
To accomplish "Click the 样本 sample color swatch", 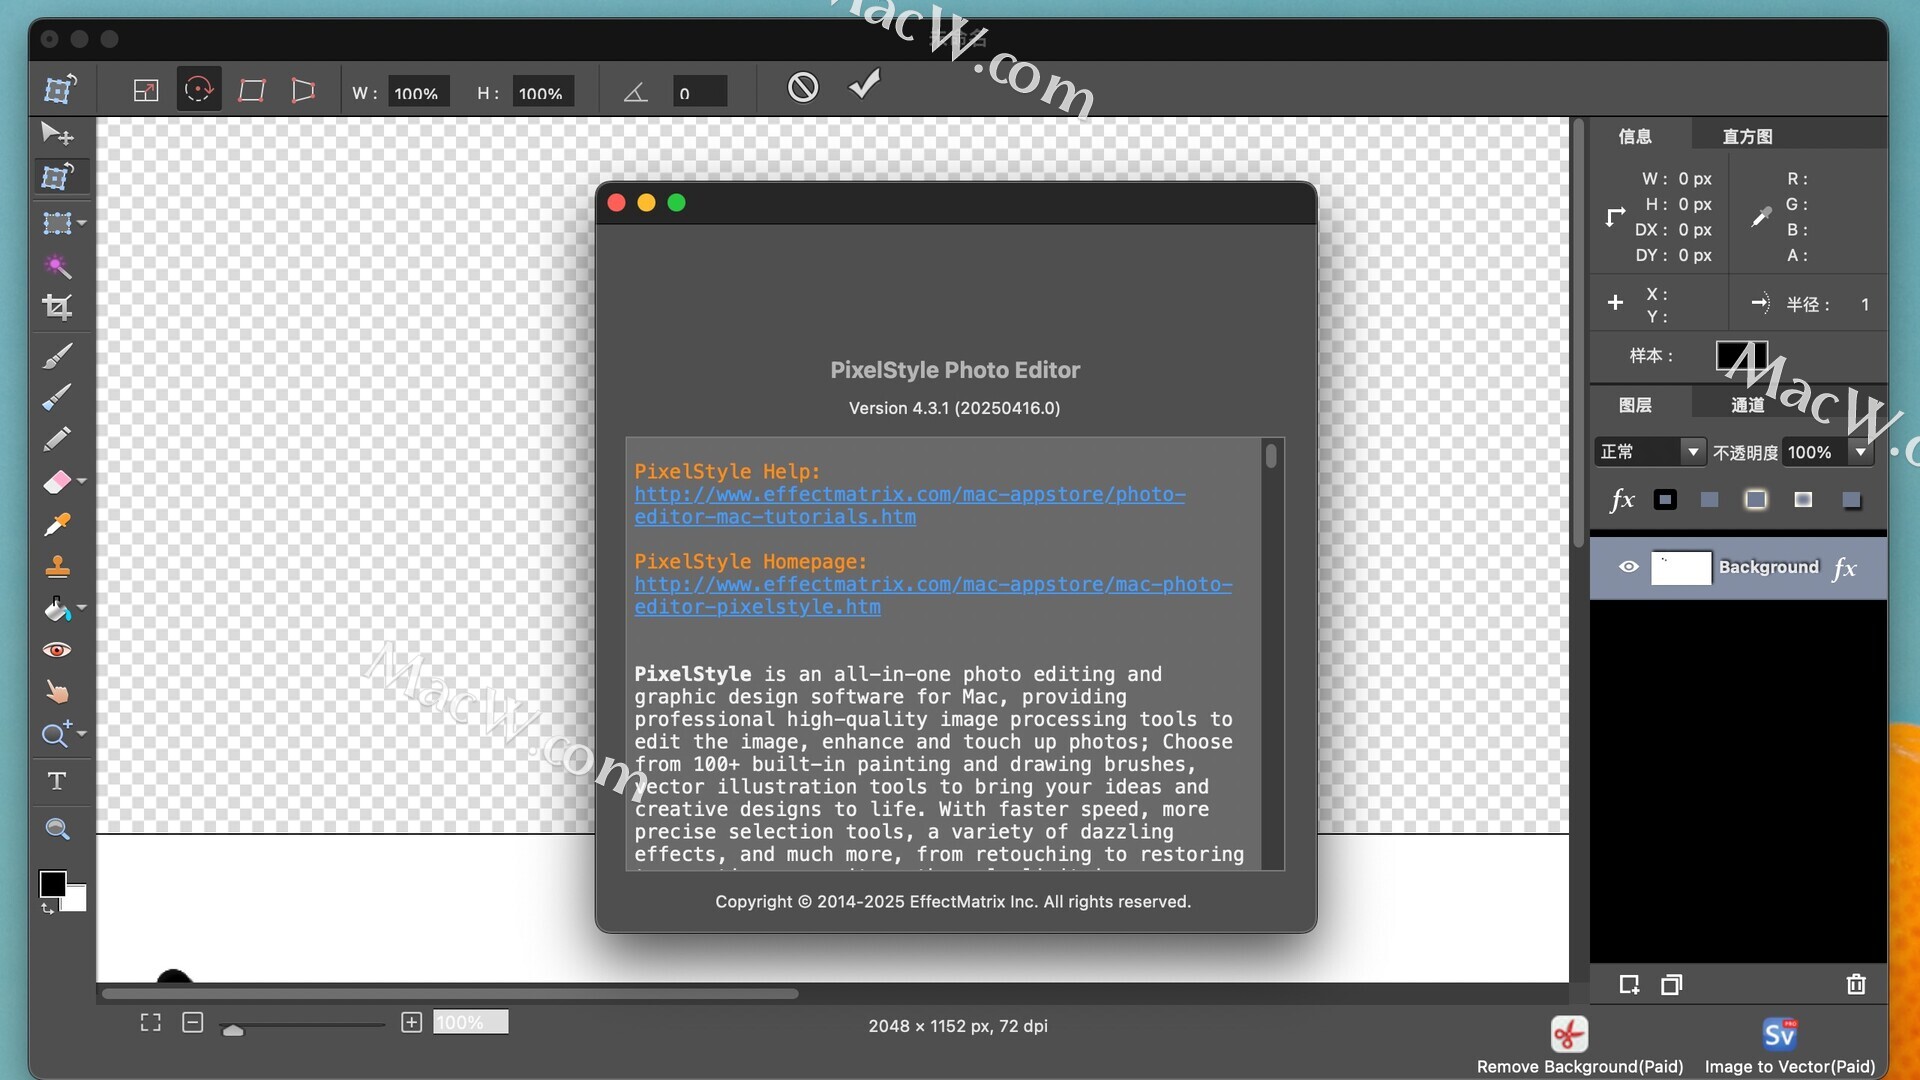I will [x=1741, y=356].
